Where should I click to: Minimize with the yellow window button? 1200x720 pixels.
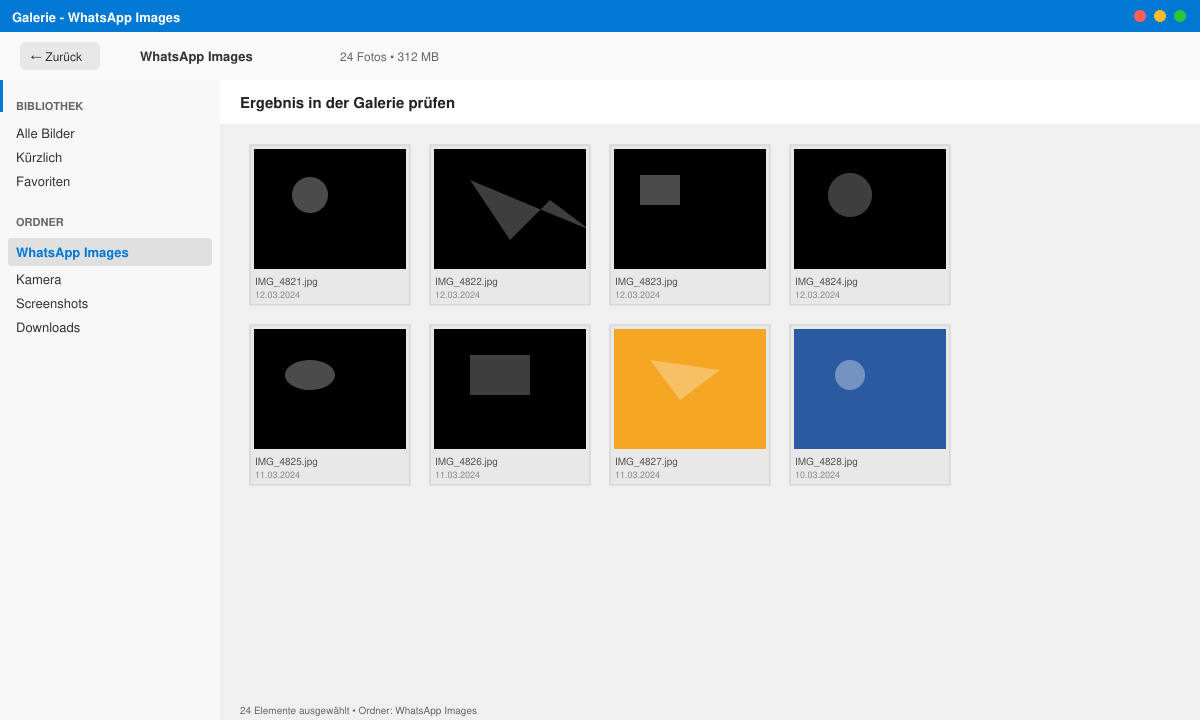pos(1160,16)
